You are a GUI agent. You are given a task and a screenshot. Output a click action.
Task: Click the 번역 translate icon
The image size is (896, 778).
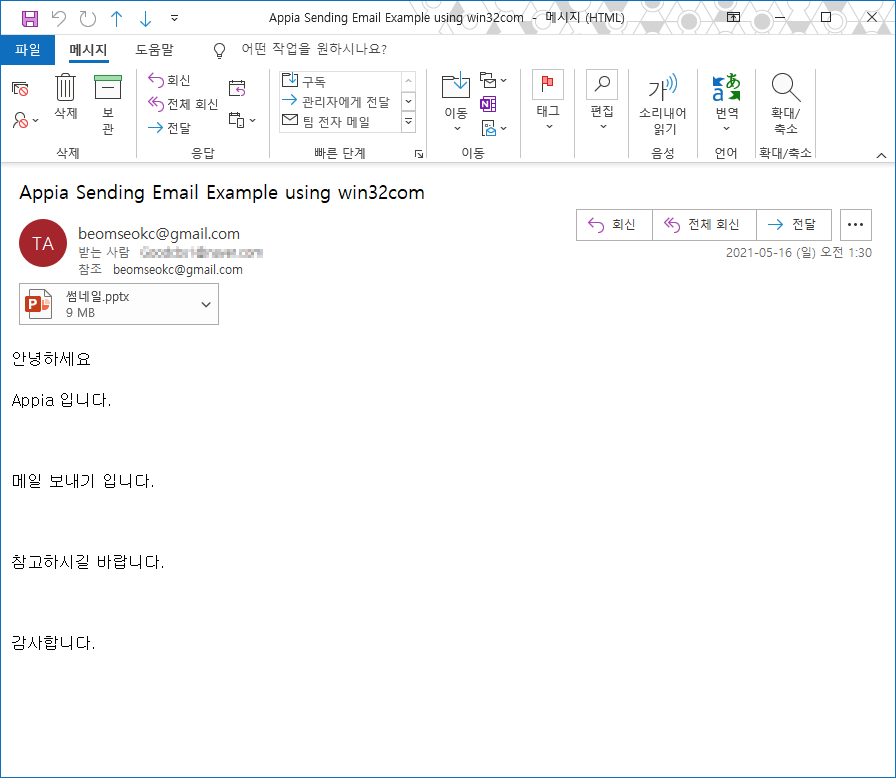click(x=726, y=87)
